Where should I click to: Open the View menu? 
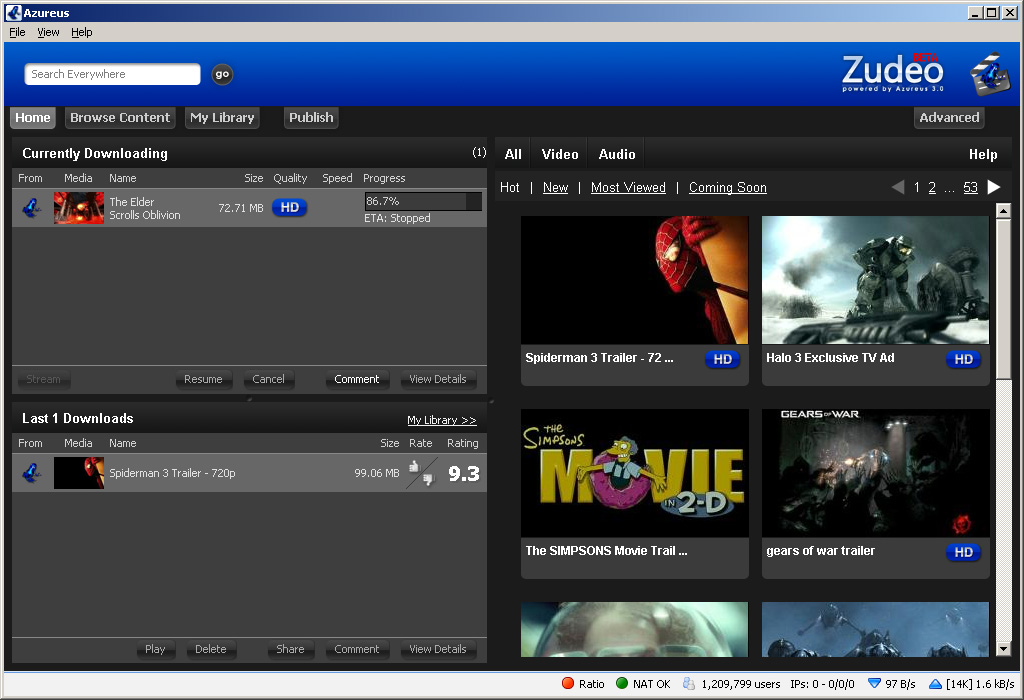[x=48, y=32]
